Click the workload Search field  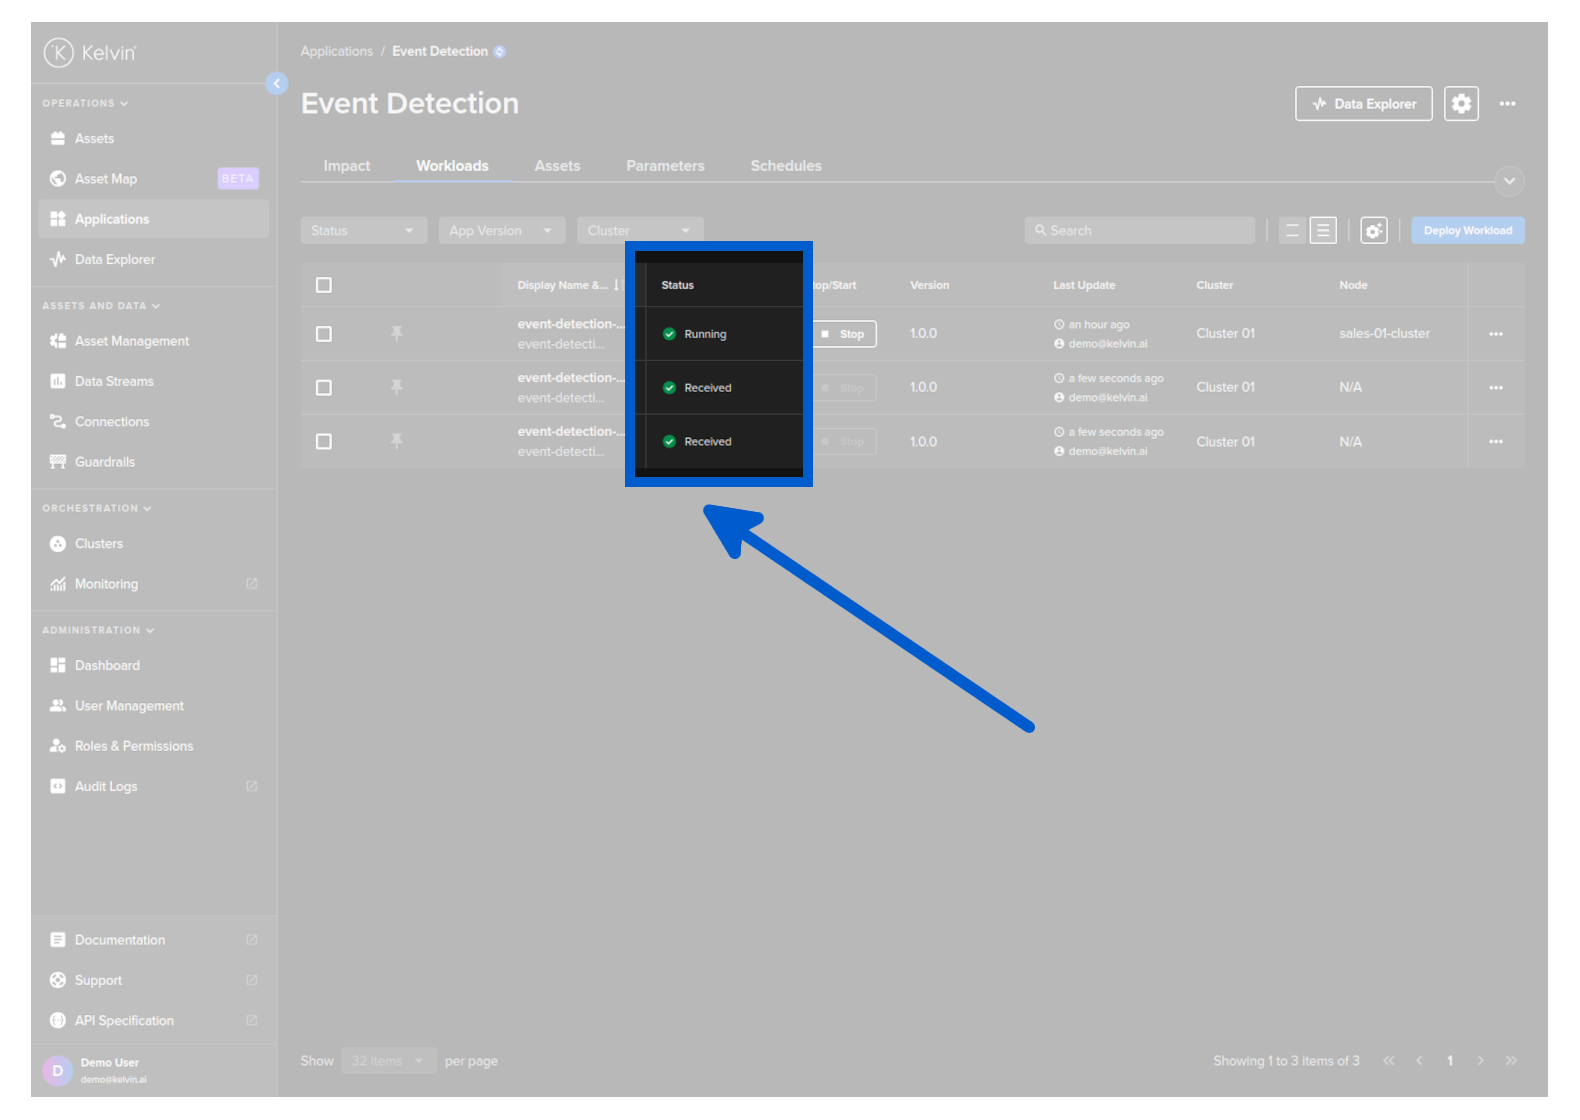coord(1140,231)
